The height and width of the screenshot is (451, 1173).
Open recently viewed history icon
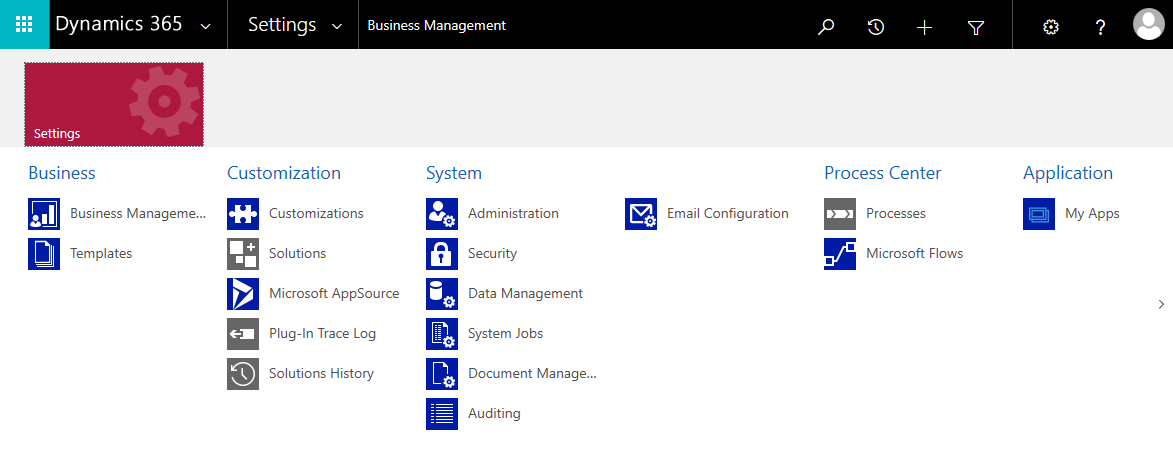[x=875, y=27]
